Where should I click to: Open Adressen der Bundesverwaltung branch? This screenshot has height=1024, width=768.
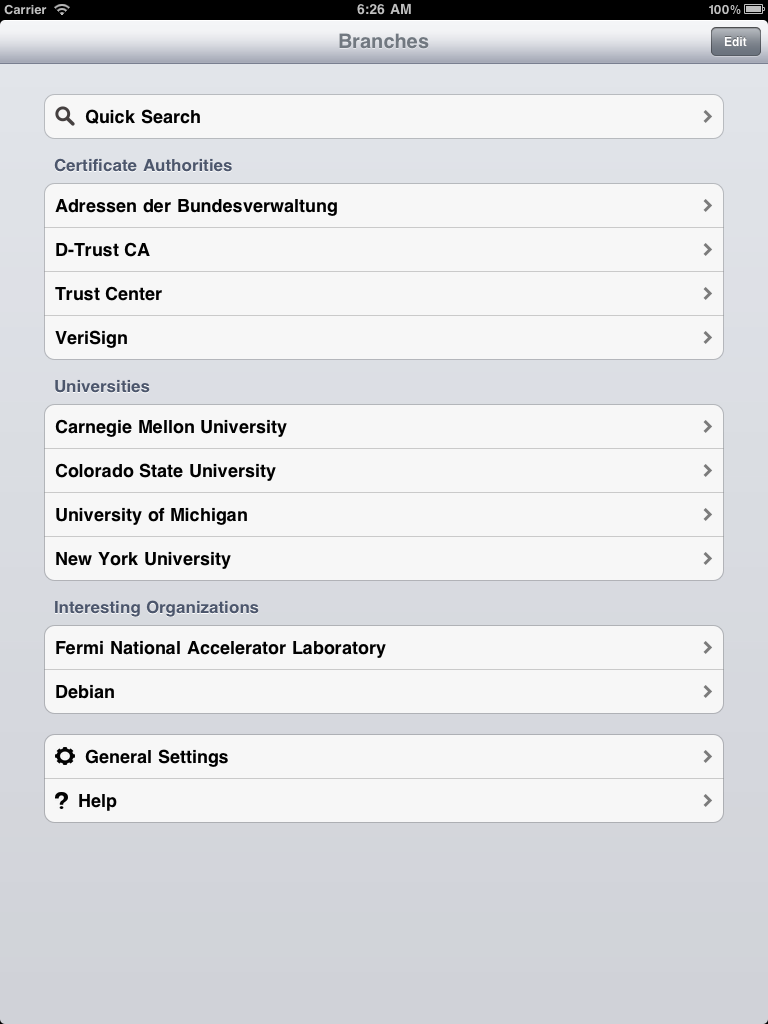384,206
